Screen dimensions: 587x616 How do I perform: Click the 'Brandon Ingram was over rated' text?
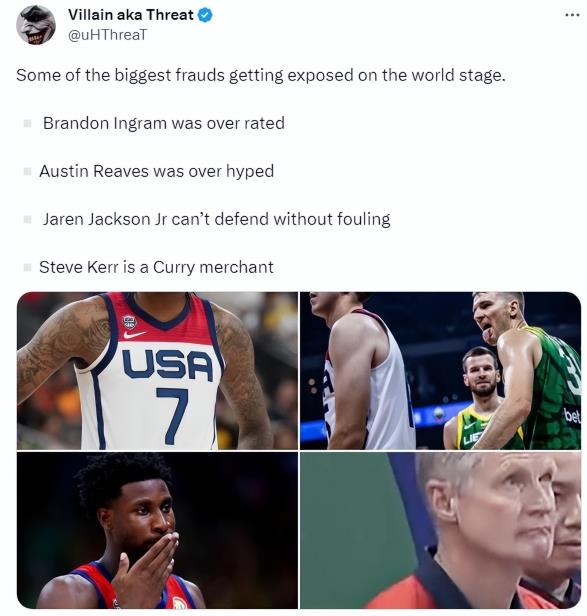pos(164,123)
